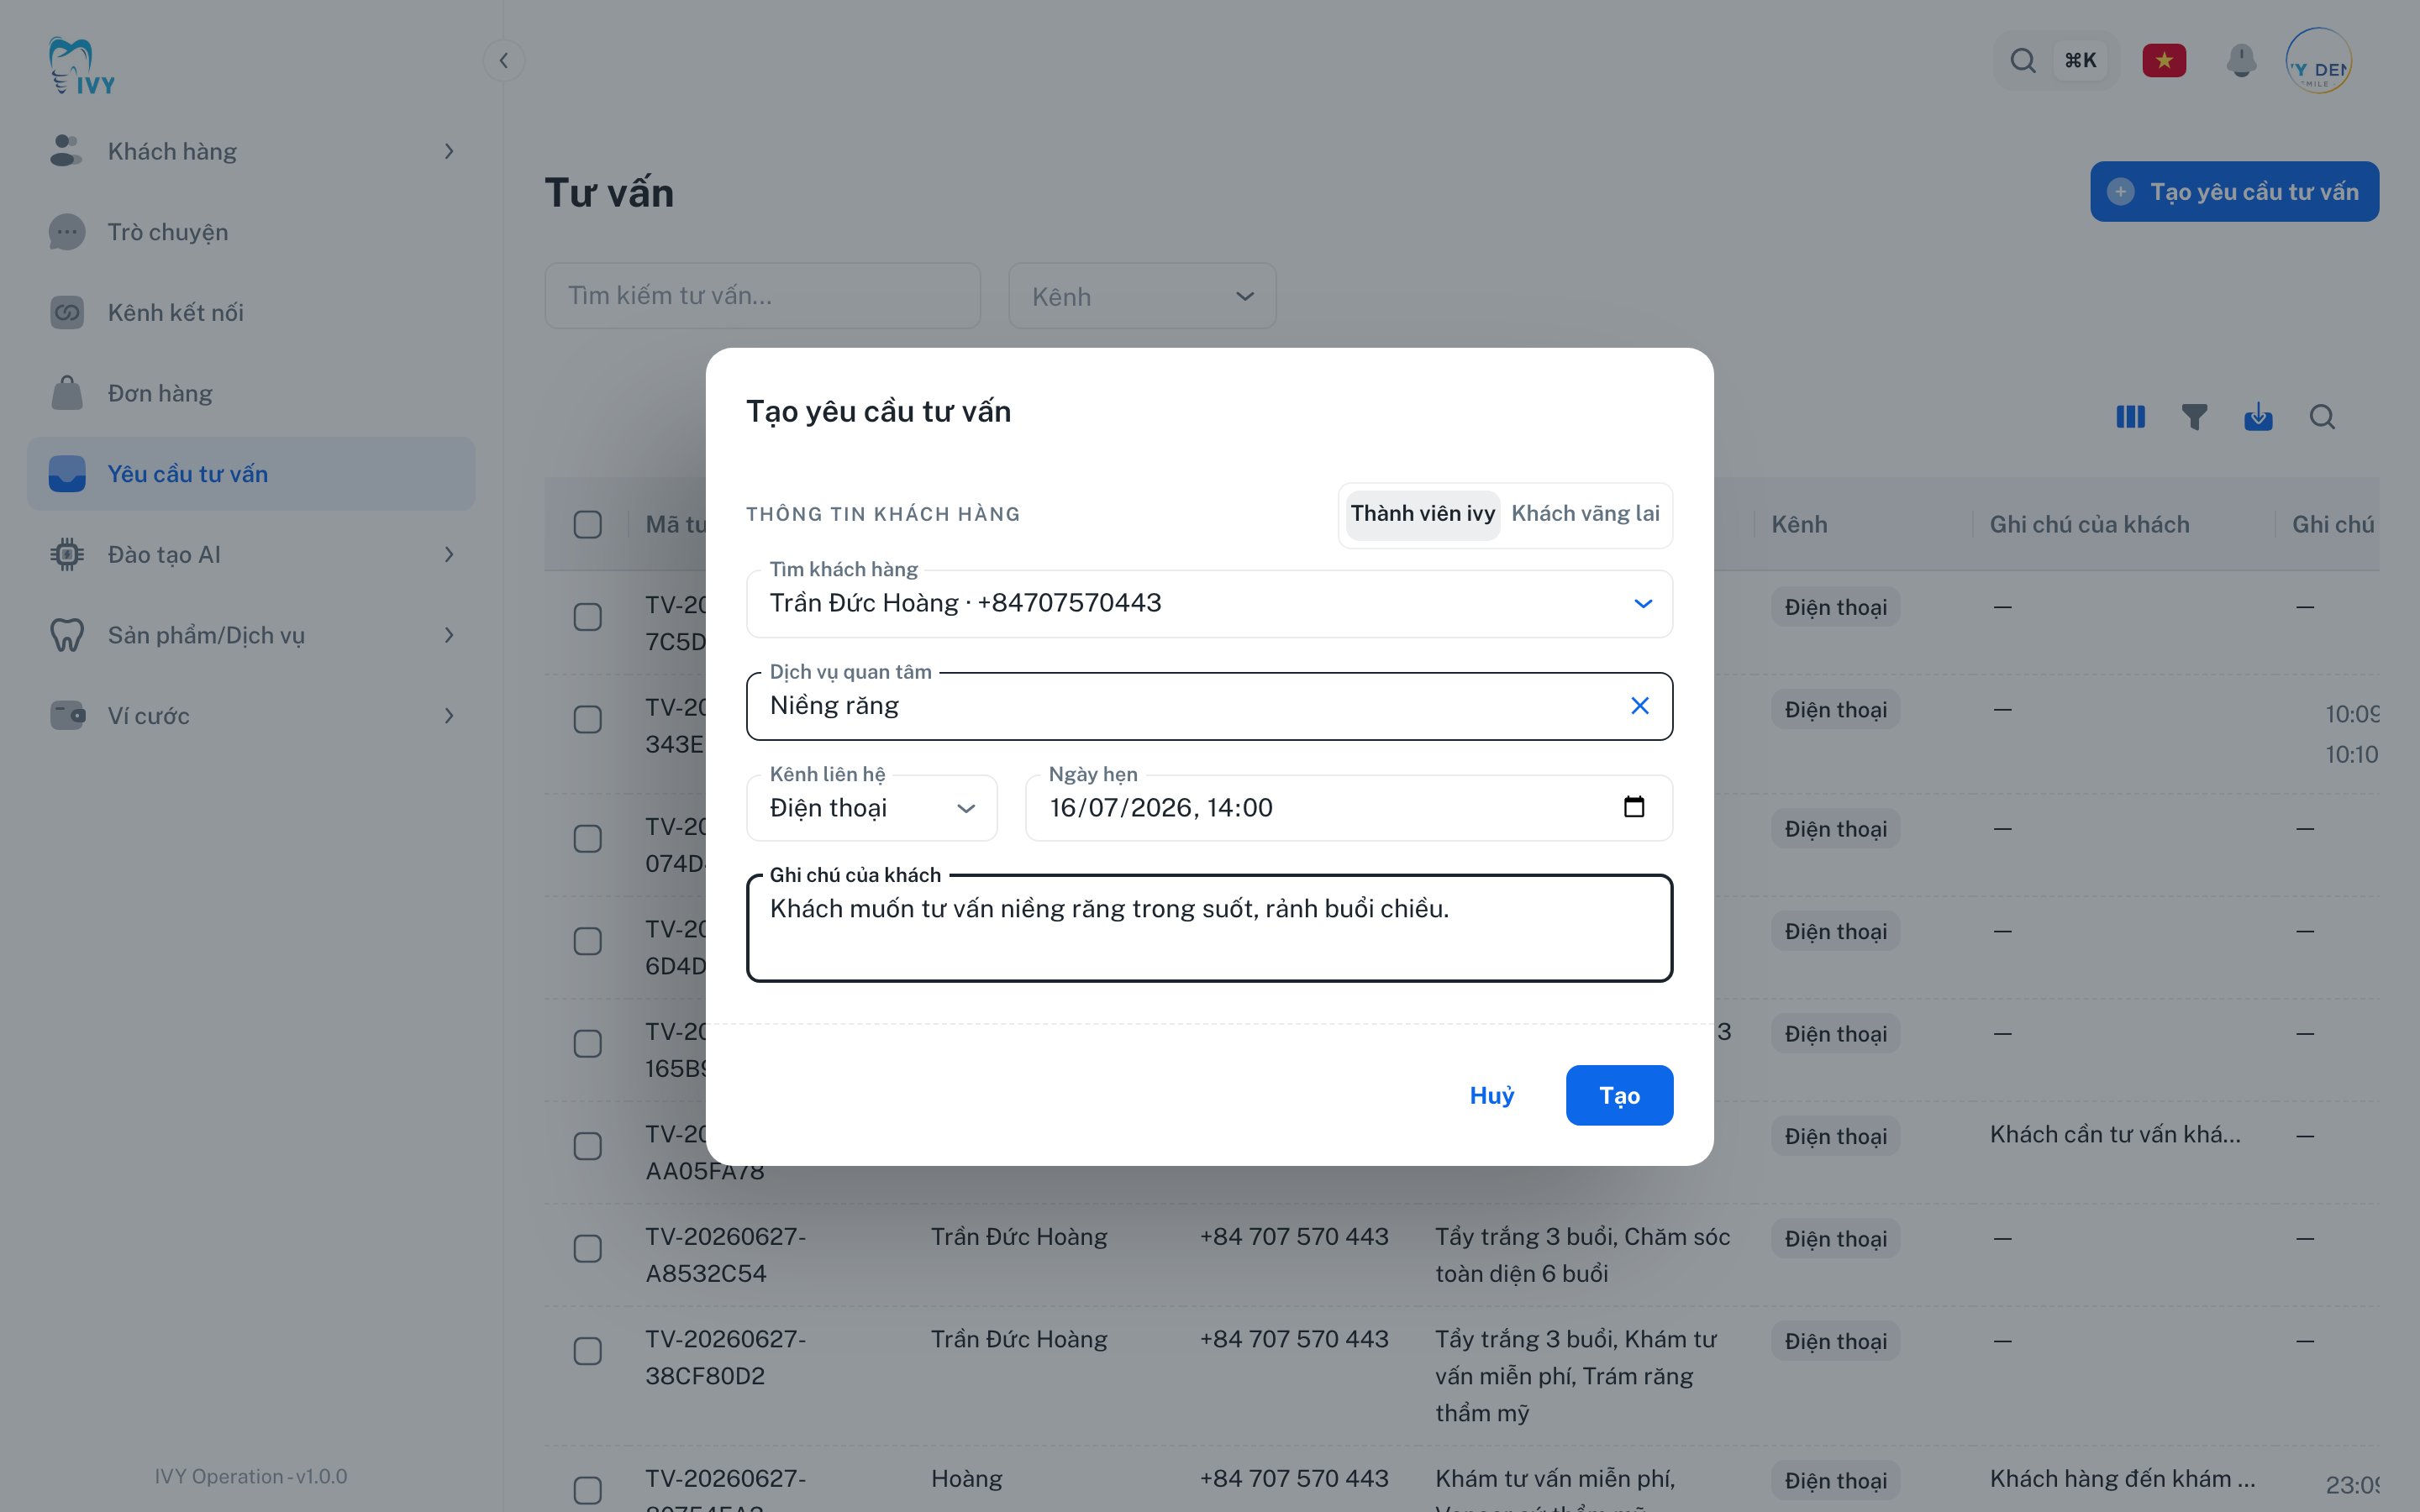Image resolution: width=2420 pixels, height=1512 pixels.
Task: Click the IVY tooth logo
Action: tap(81, 66)
